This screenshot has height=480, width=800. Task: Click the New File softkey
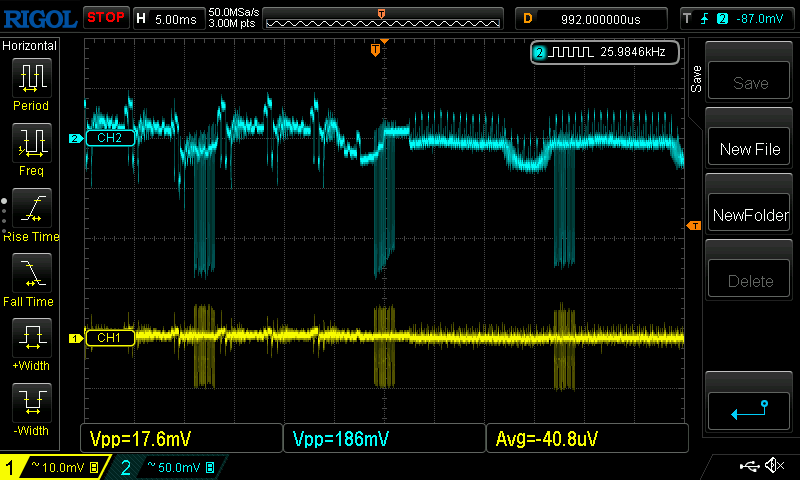click(x=749, y=146)
